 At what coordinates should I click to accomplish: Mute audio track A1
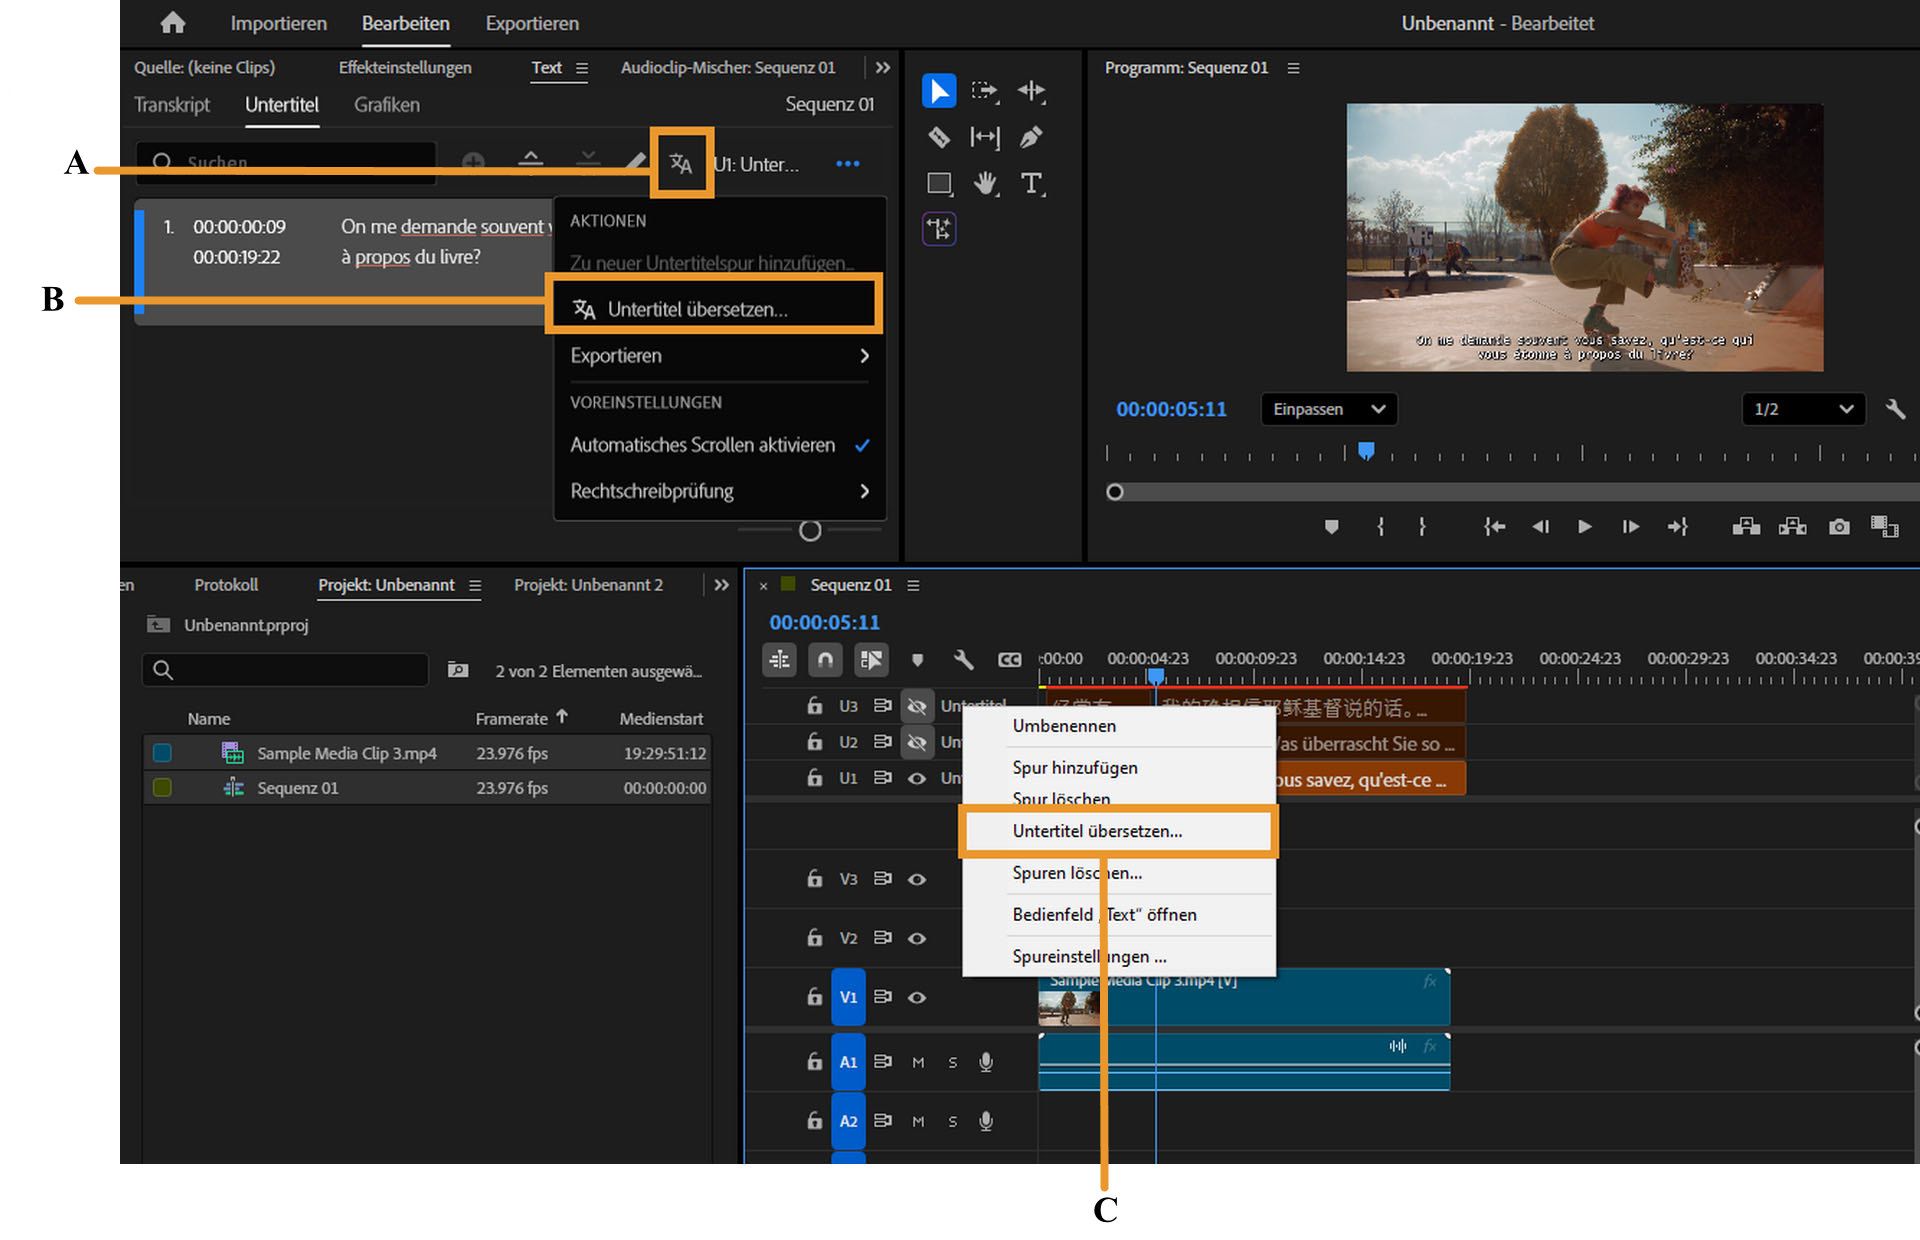pos(917,1062)
